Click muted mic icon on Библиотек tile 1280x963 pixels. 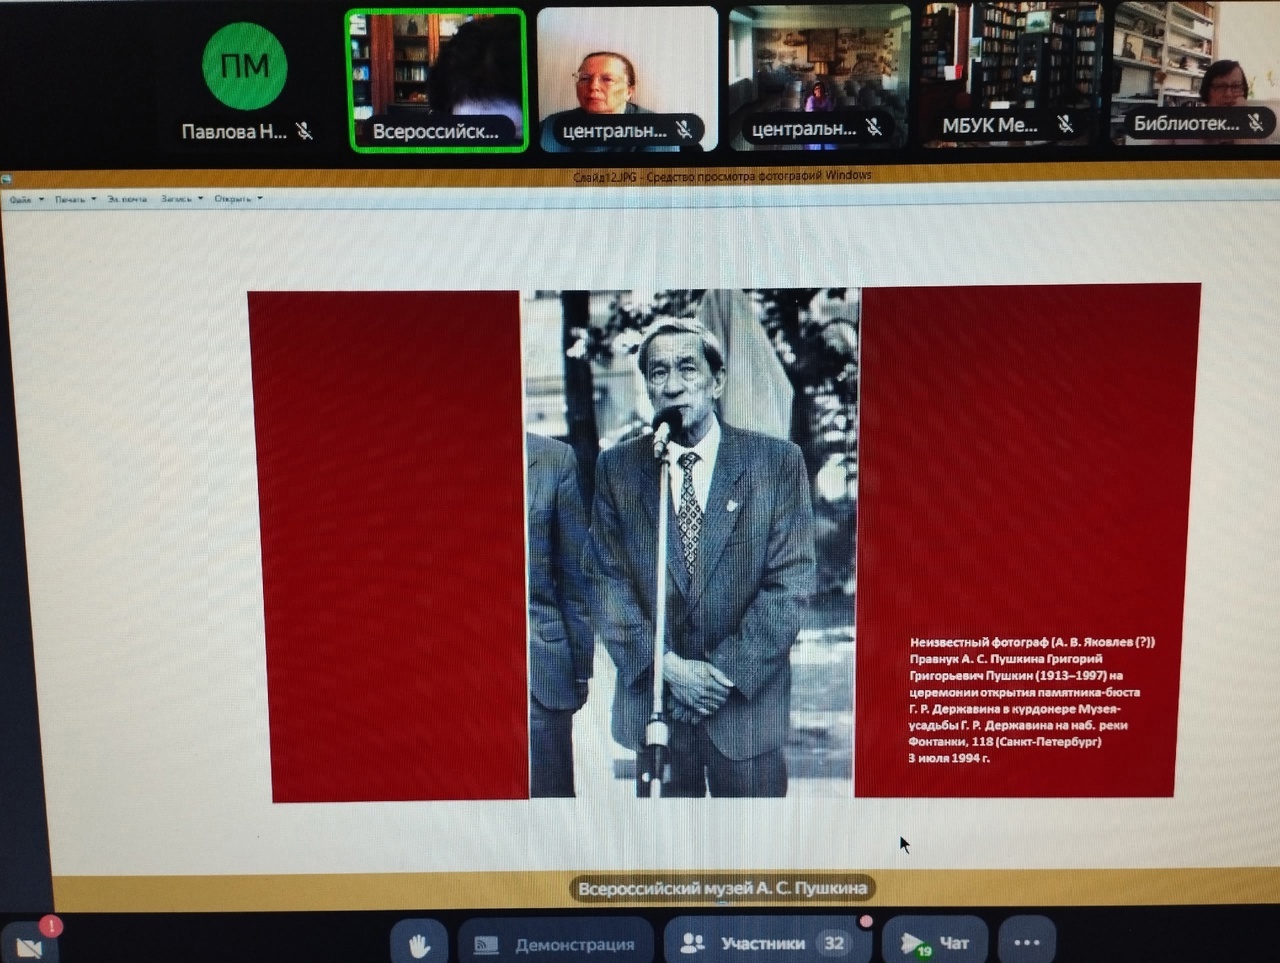pos(1256,123)
